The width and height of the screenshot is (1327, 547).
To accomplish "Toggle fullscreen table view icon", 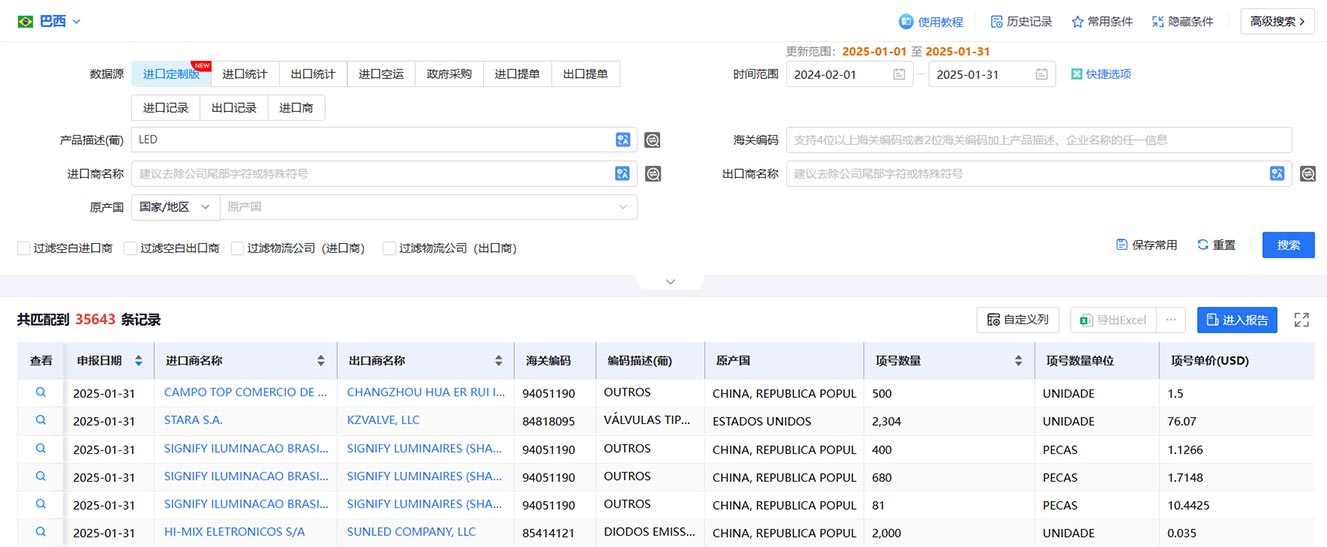I will [x=1301, y=320].
